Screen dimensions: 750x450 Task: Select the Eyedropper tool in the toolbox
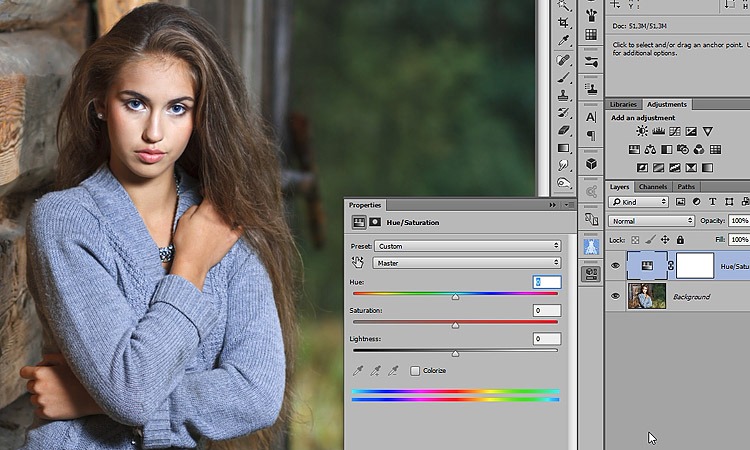[563, 41]
